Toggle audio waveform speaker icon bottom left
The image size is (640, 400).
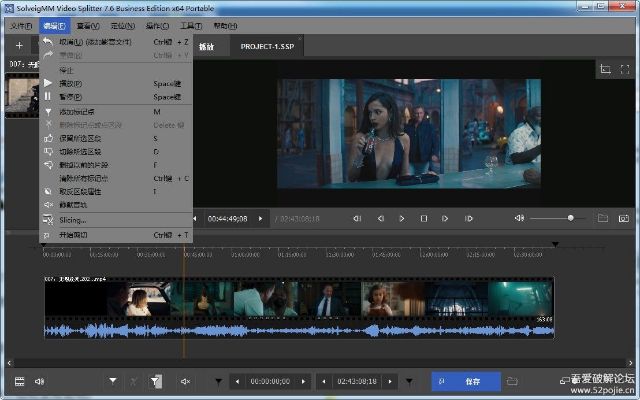[40, 382]
